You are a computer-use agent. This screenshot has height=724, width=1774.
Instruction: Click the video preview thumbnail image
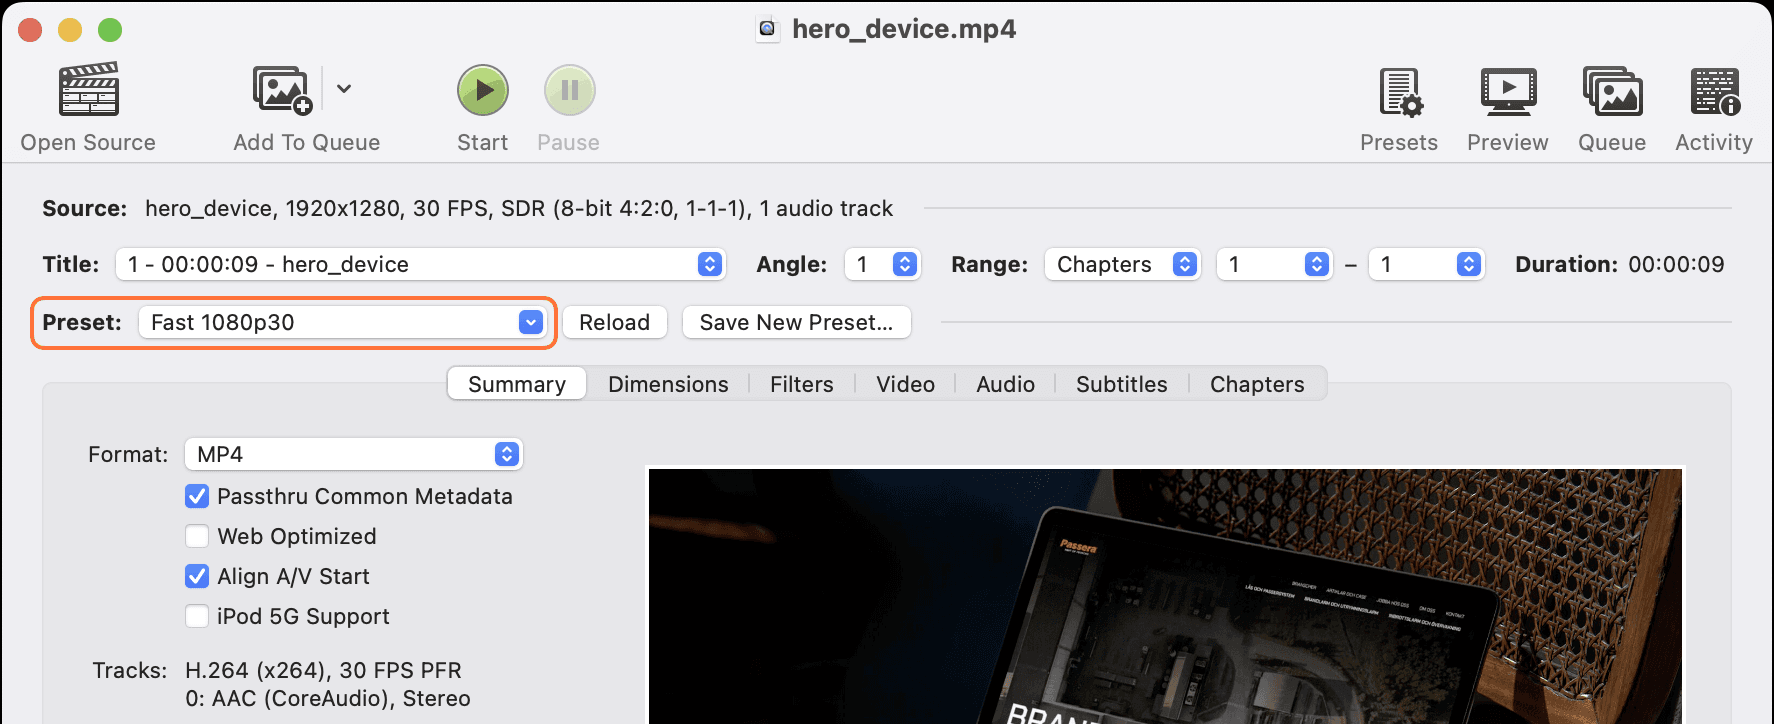1165,596
